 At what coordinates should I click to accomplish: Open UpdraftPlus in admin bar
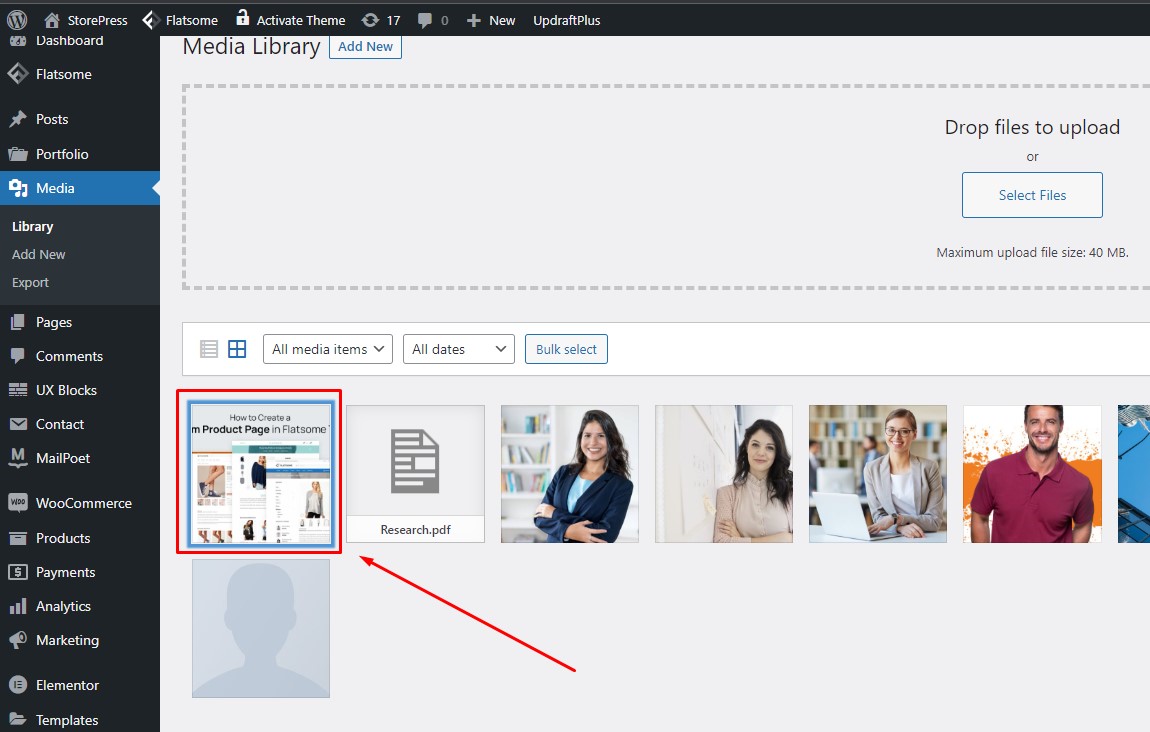(566, 21)
